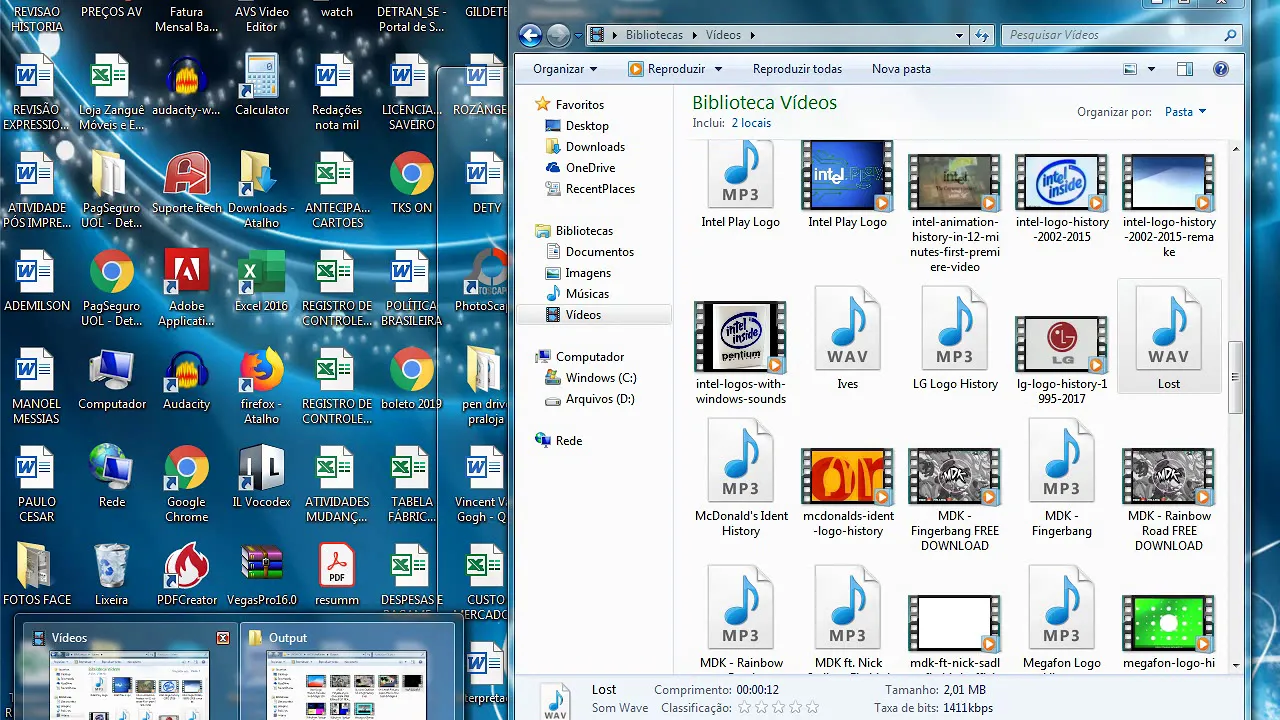
Task: Click Reproduzir todas button
Action: pyautogui.click(x=797, y=69)
